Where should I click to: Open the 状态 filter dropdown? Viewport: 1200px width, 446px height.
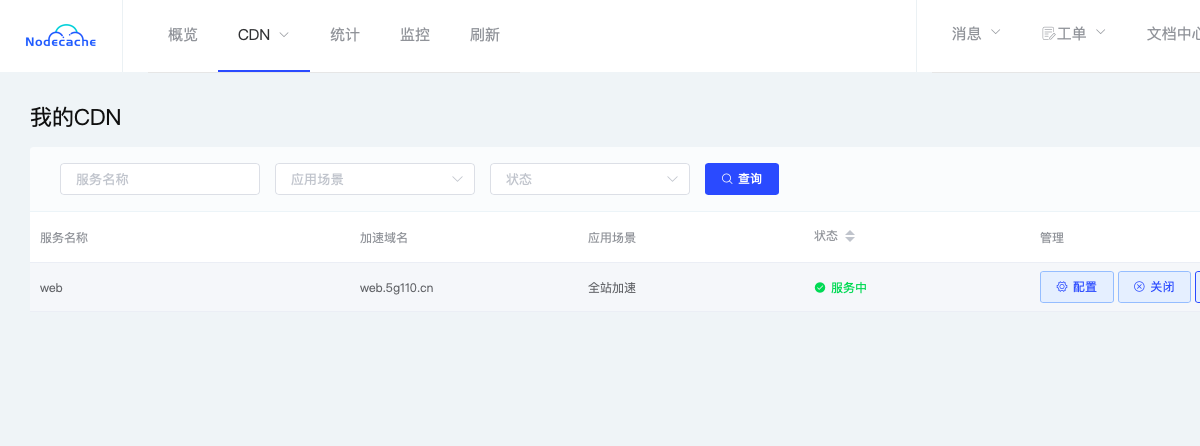590,179
